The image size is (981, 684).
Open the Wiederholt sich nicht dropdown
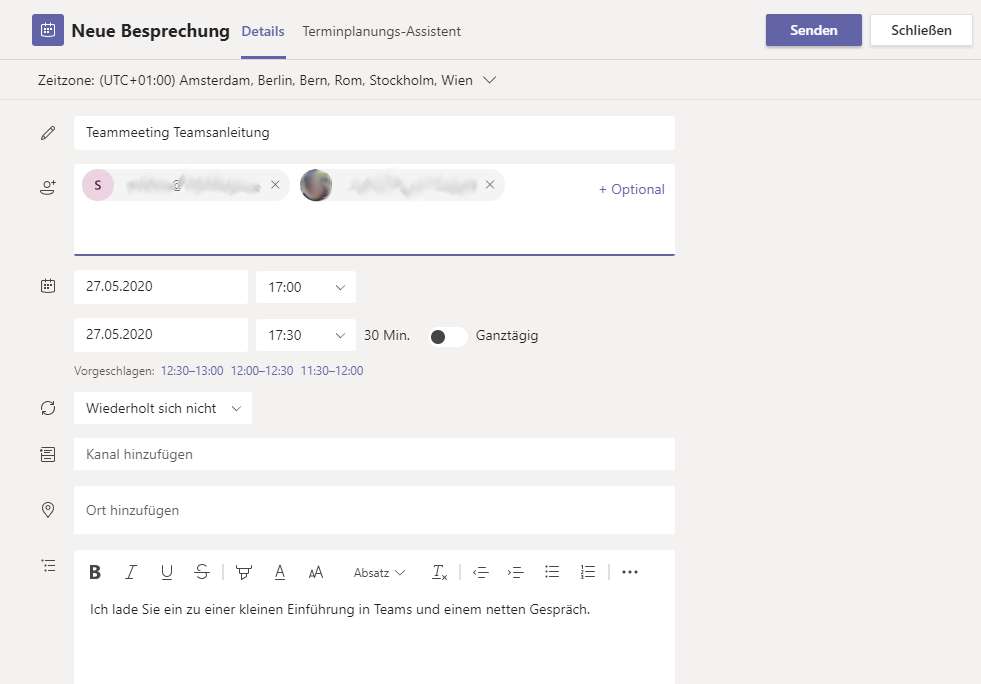click(x=163, y=408)
